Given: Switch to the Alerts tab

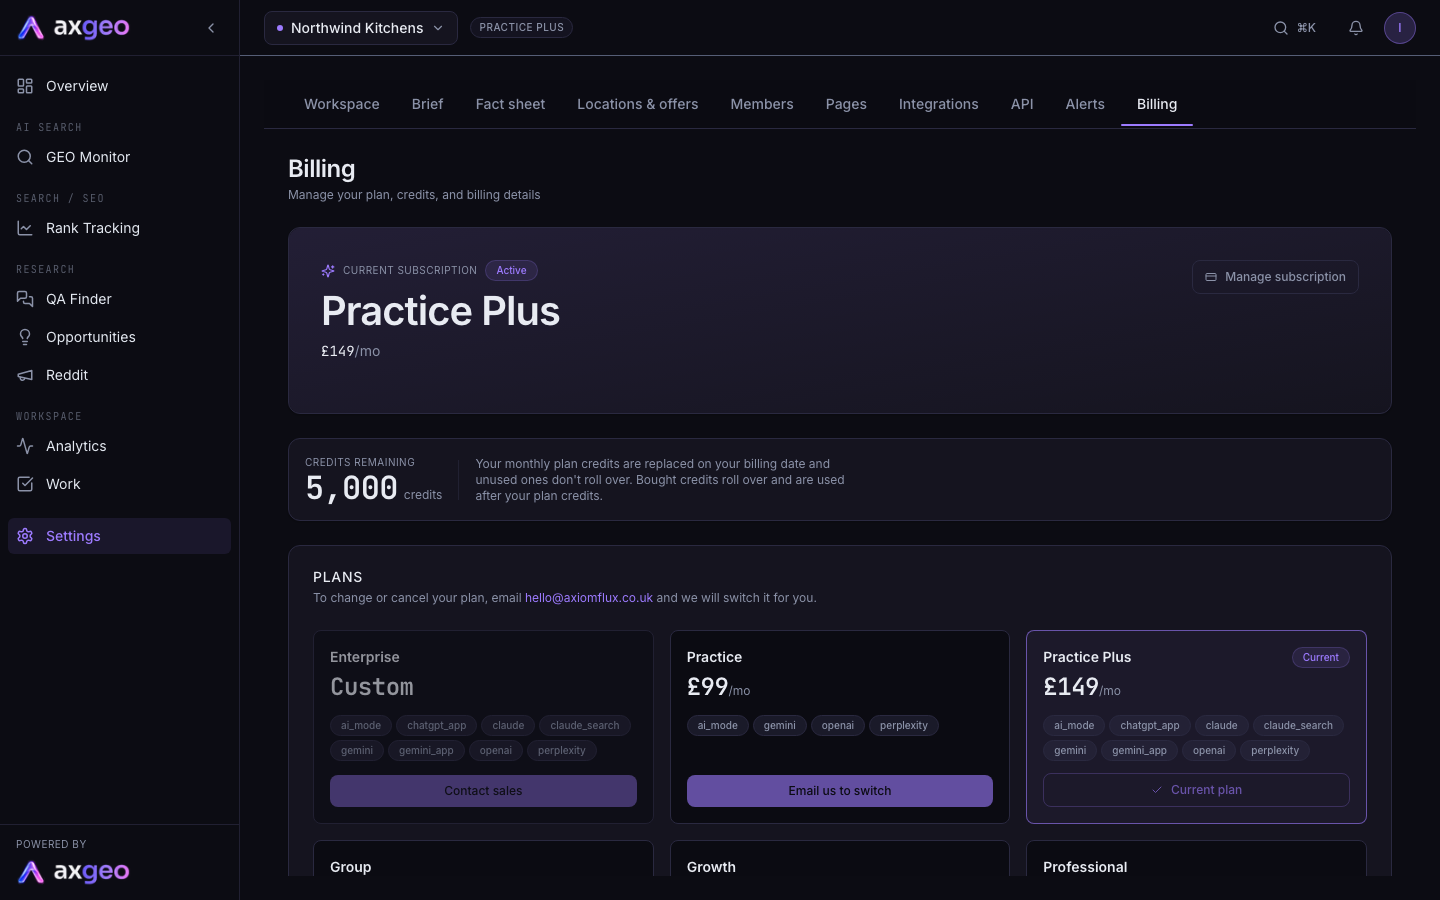Looking at the screenshot, I should (1085, 104).
